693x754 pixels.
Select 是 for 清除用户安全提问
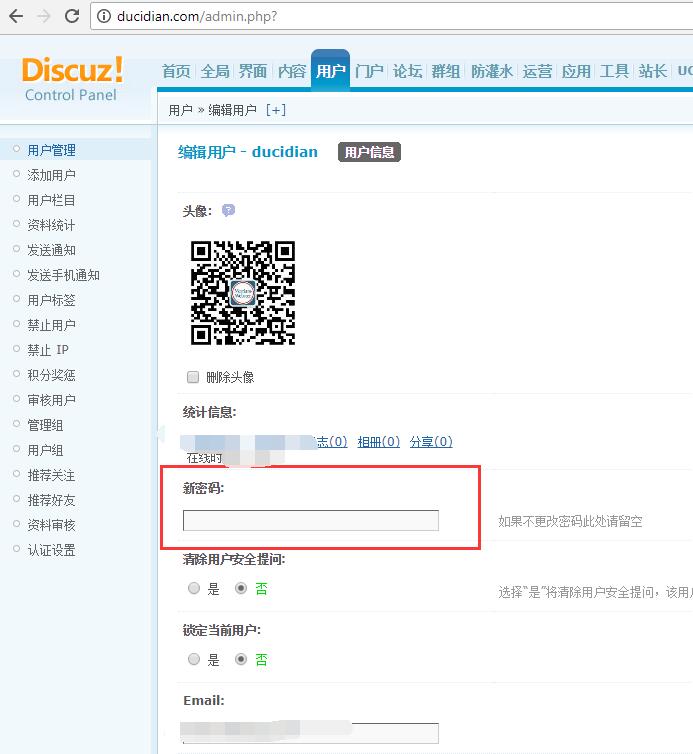point(194,588)
